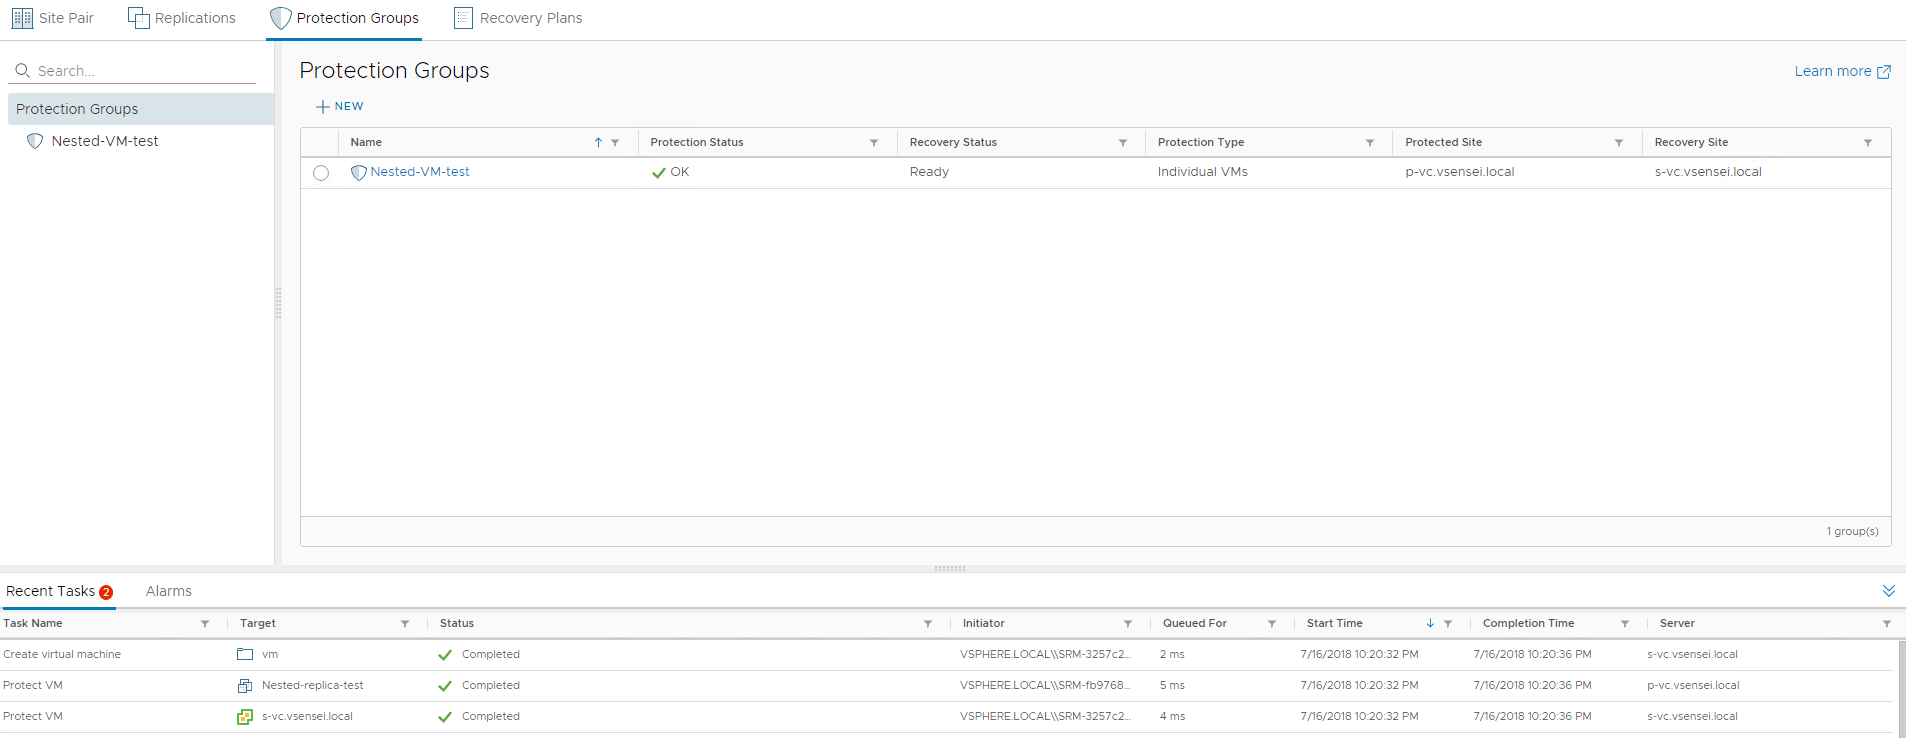1906x738 pixels.
Task: Click NEW to create a protection group
Action: pos(340,106)
